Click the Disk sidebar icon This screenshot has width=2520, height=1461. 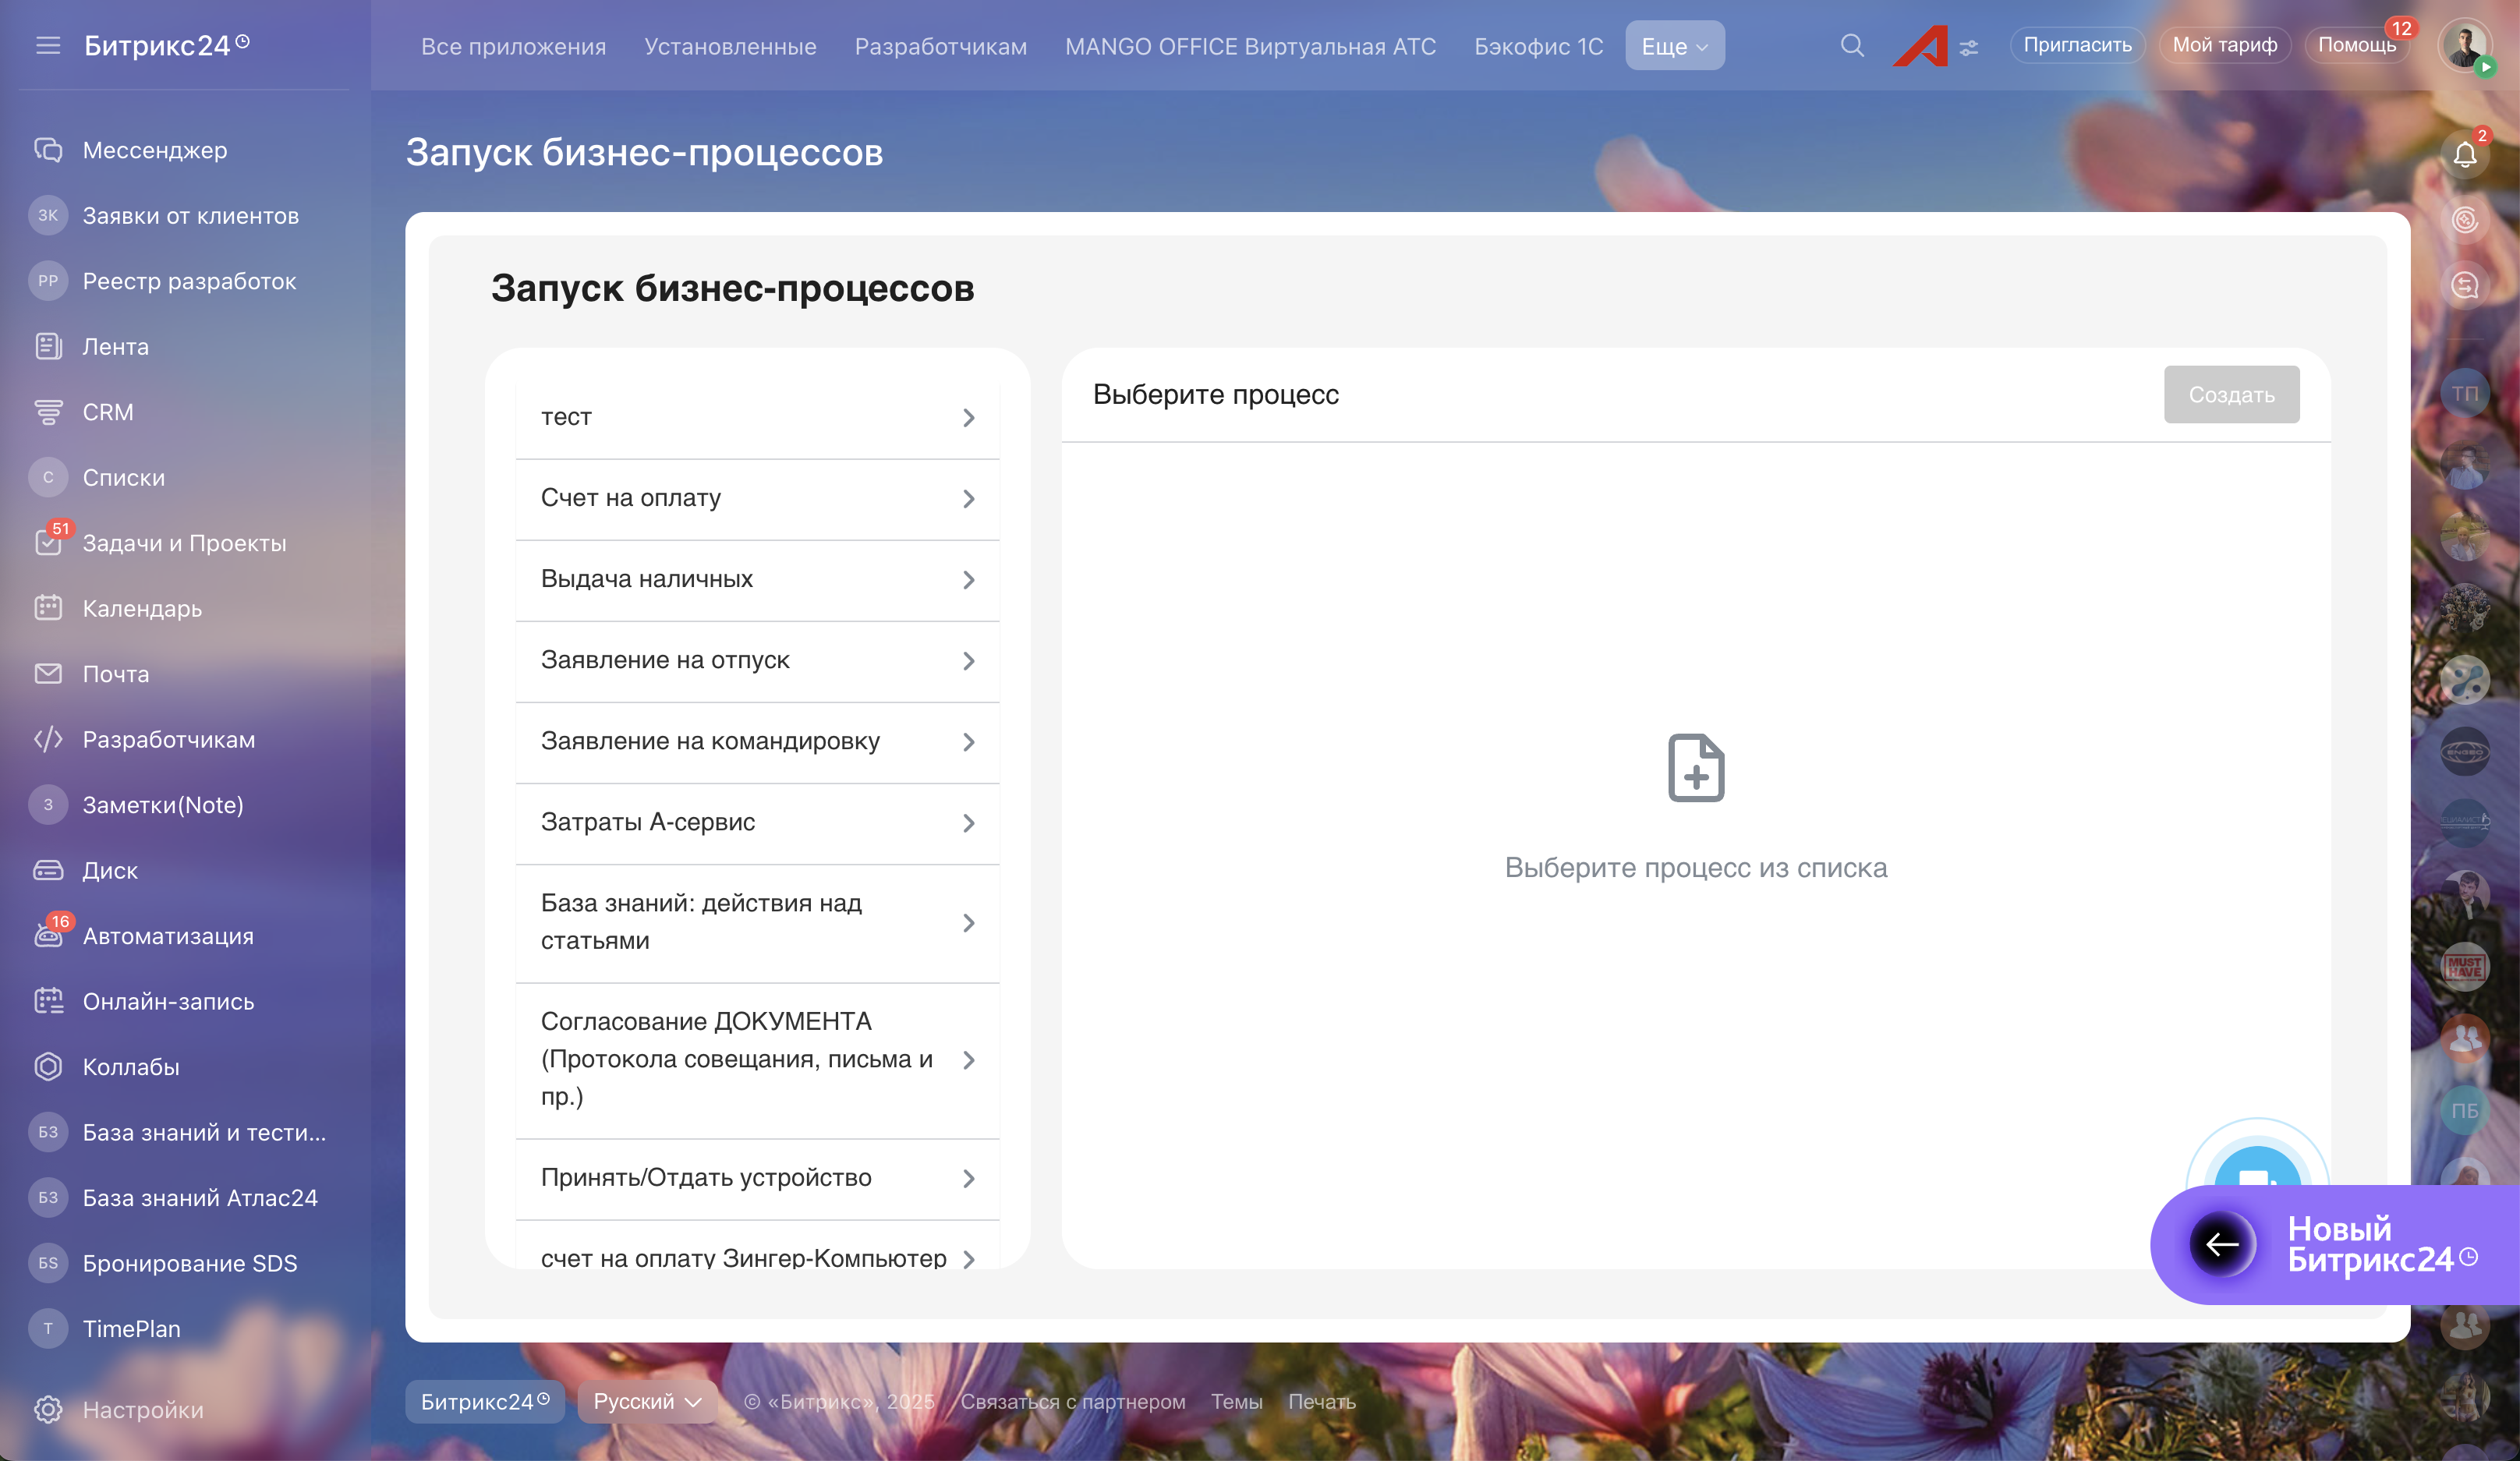tap(48, 870)
